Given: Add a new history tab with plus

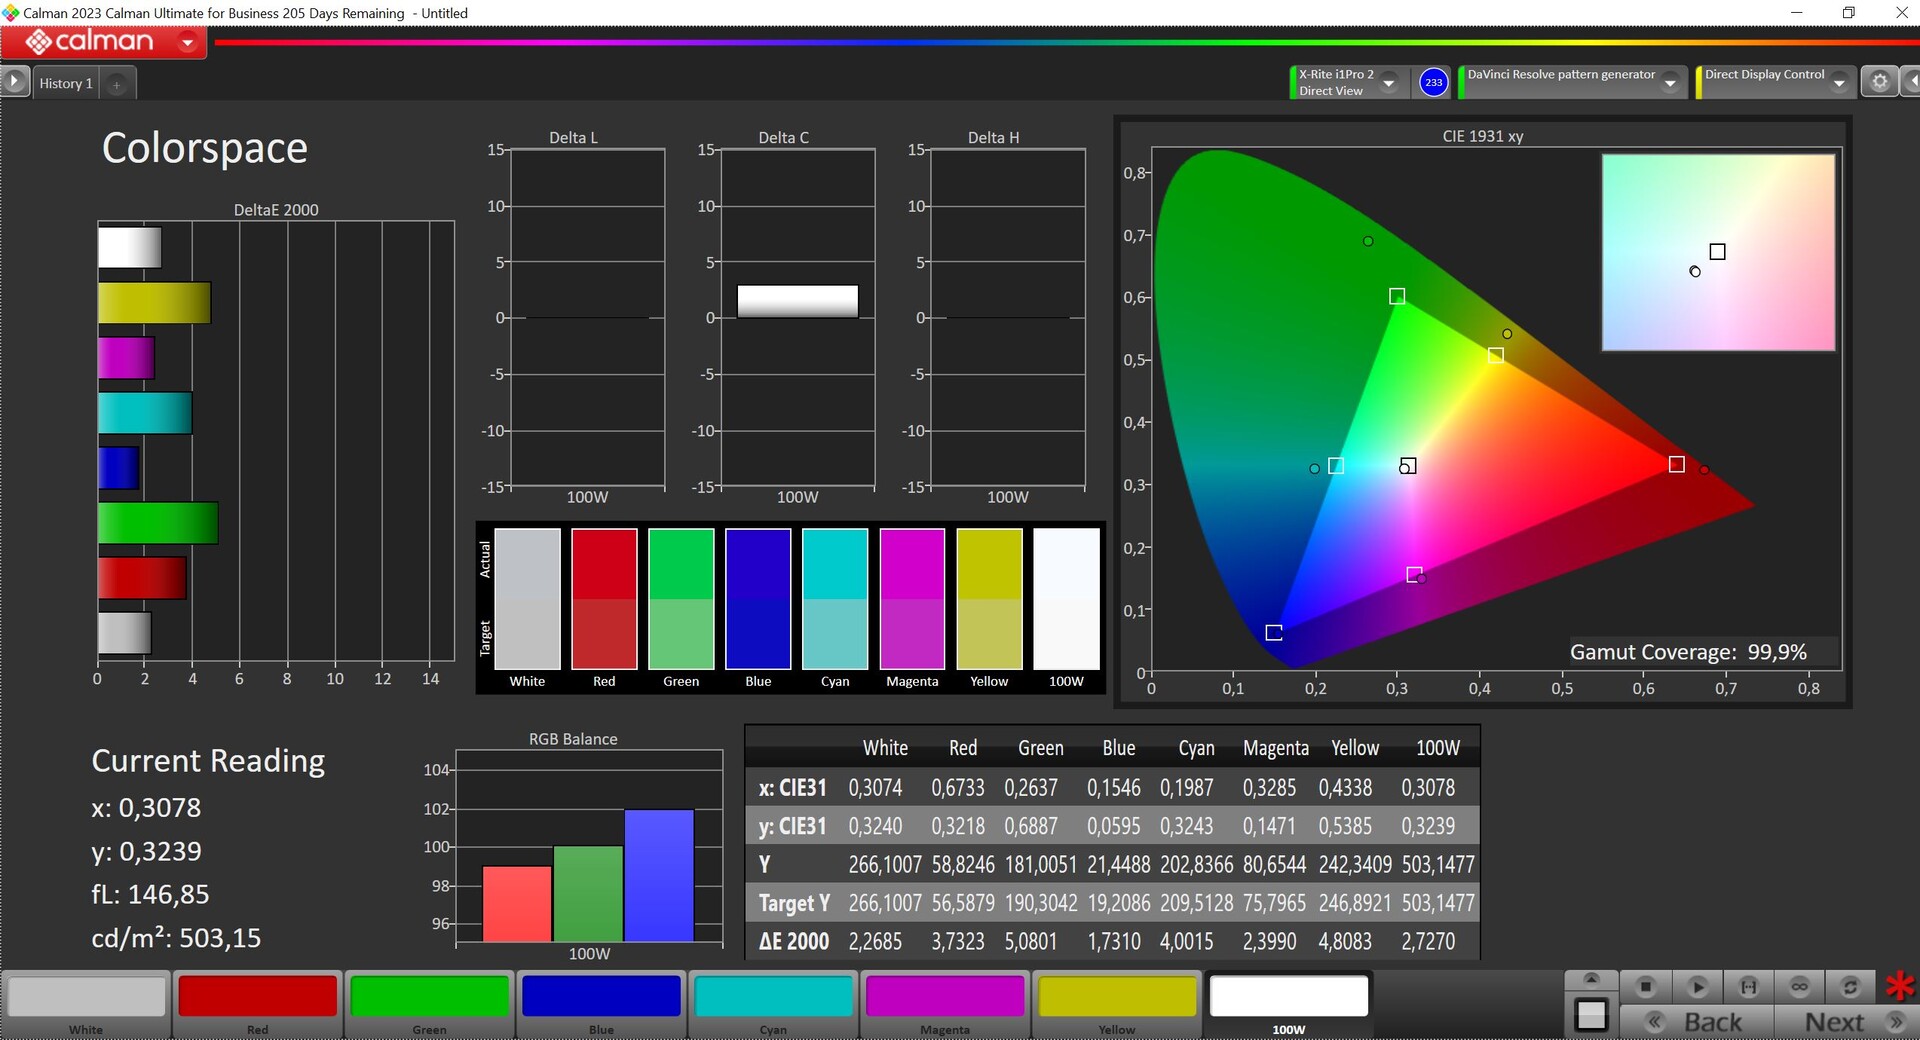Looking at the screenshot, I should [x=117, y=85].
